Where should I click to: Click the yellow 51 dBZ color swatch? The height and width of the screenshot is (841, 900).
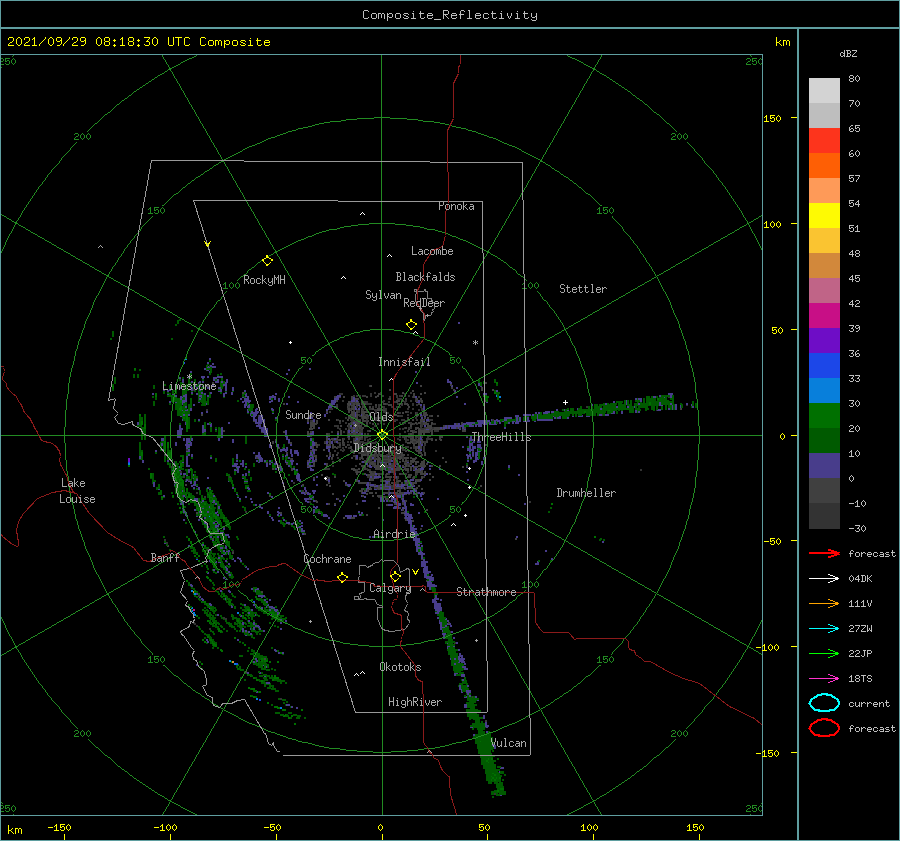pos(824,215)
